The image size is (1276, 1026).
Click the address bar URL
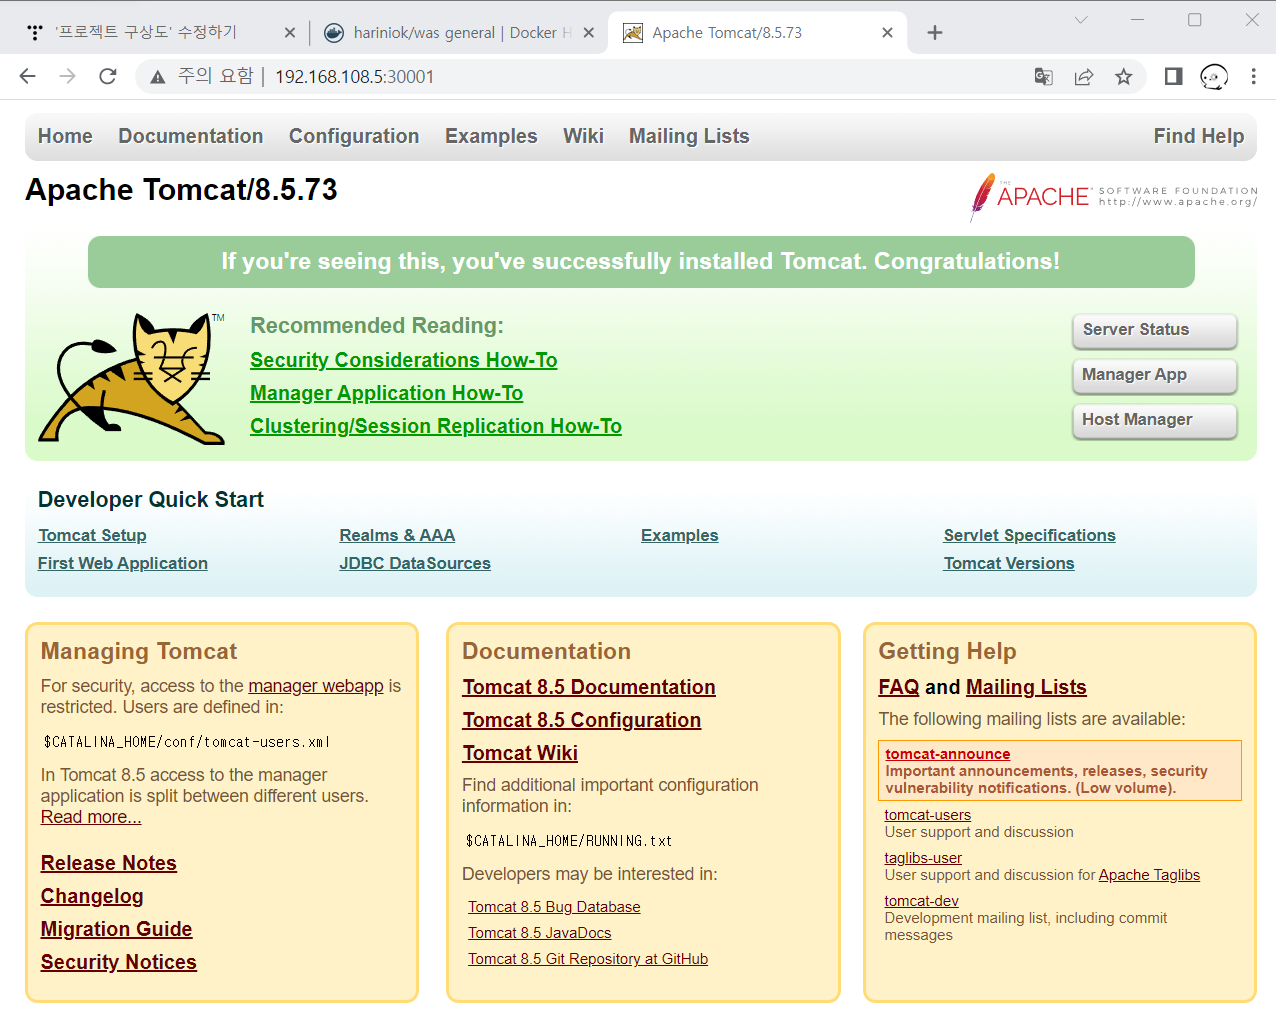click(x=355, y=77)
